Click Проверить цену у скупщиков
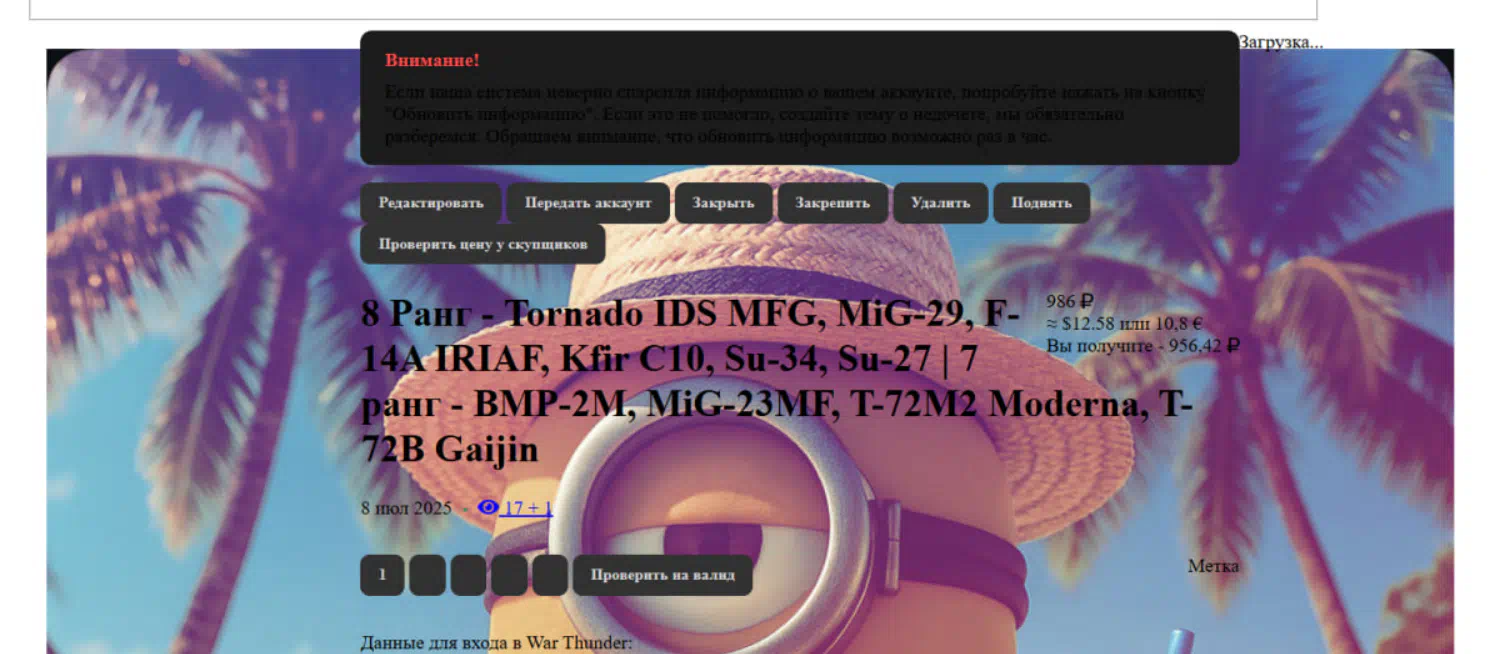Image resolution: width=1493 pixels, height=654 pixels. point(483,244)
